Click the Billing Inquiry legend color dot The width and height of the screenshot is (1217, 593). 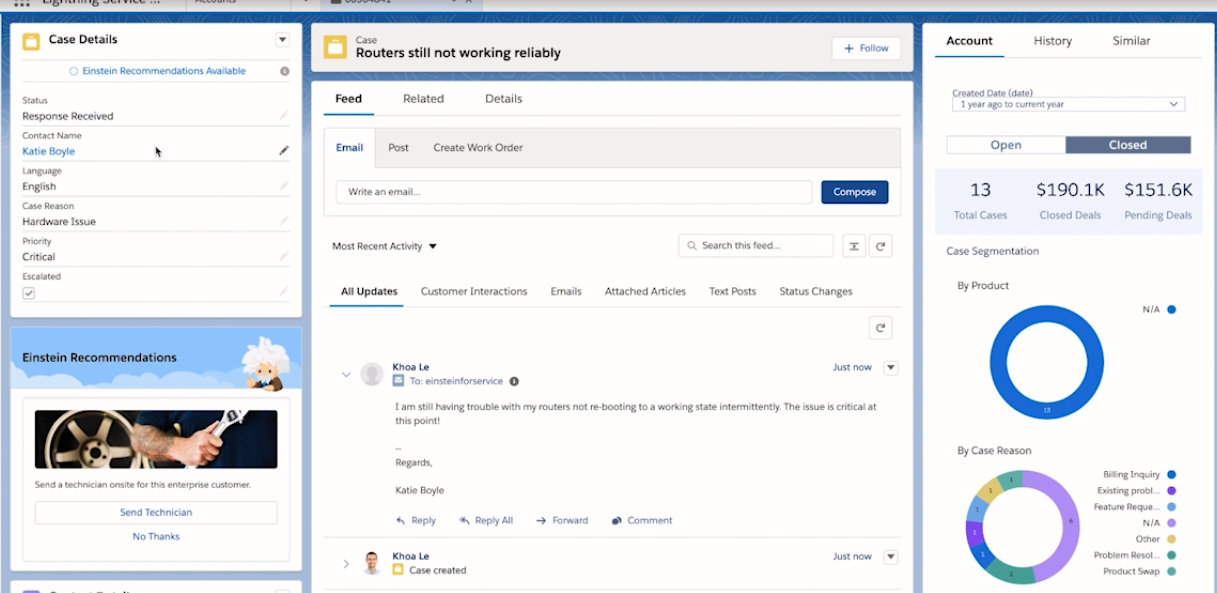(1171, 475)
